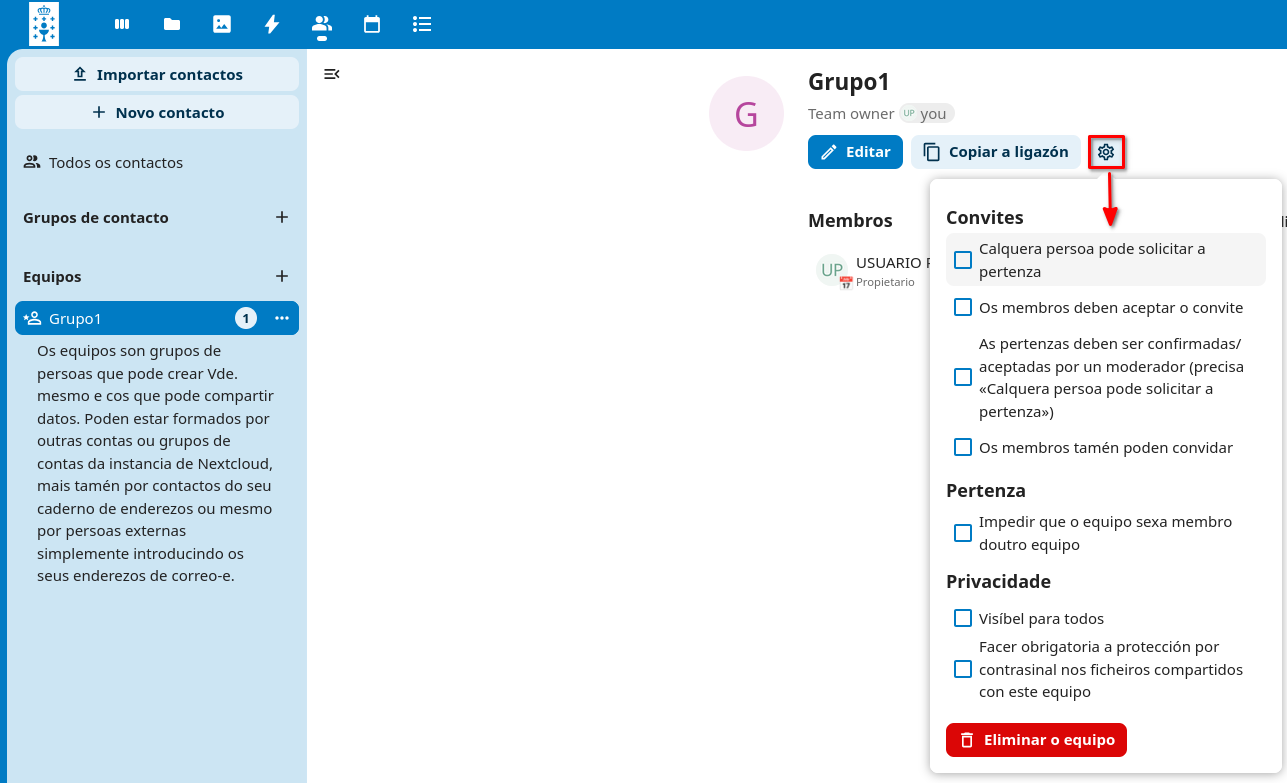Click the Editar button

pos(855,152)
